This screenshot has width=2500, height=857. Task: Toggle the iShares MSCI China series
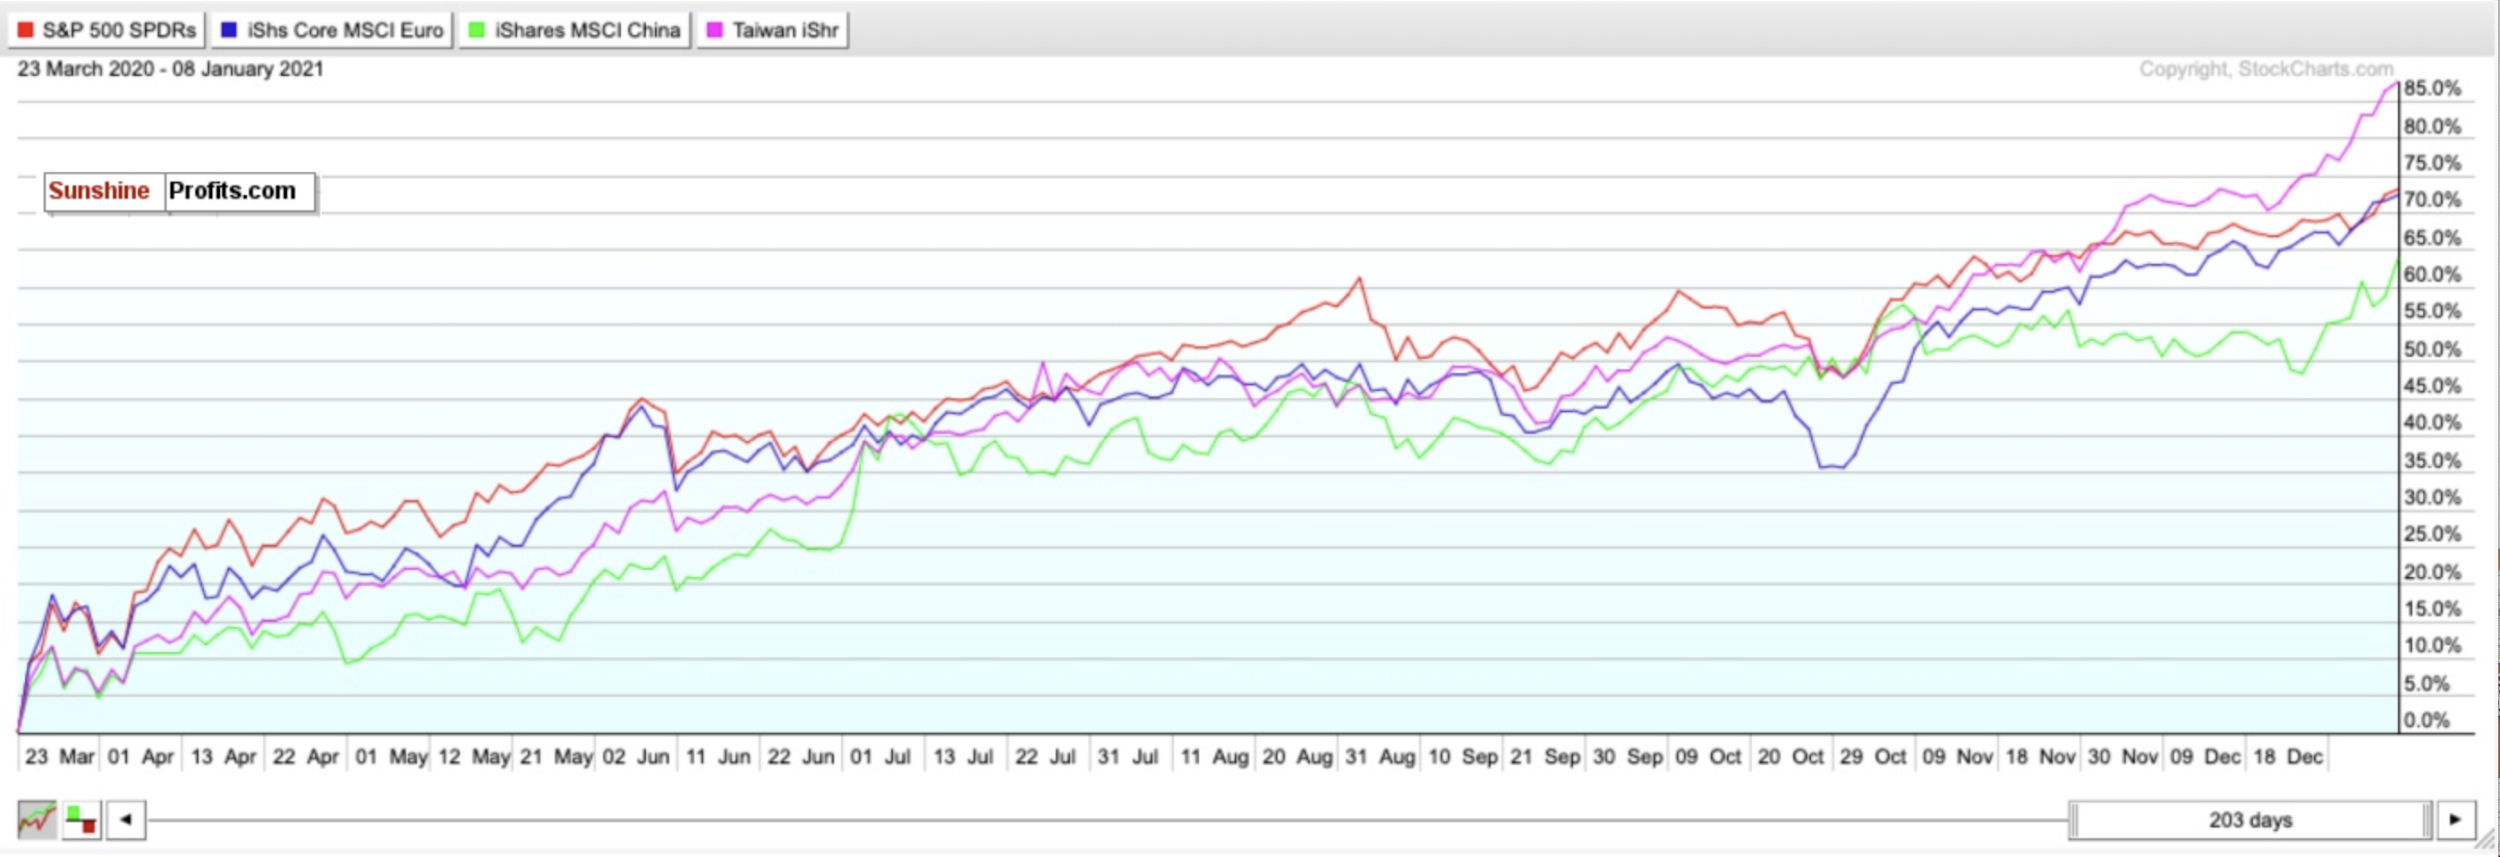point(575,30)
